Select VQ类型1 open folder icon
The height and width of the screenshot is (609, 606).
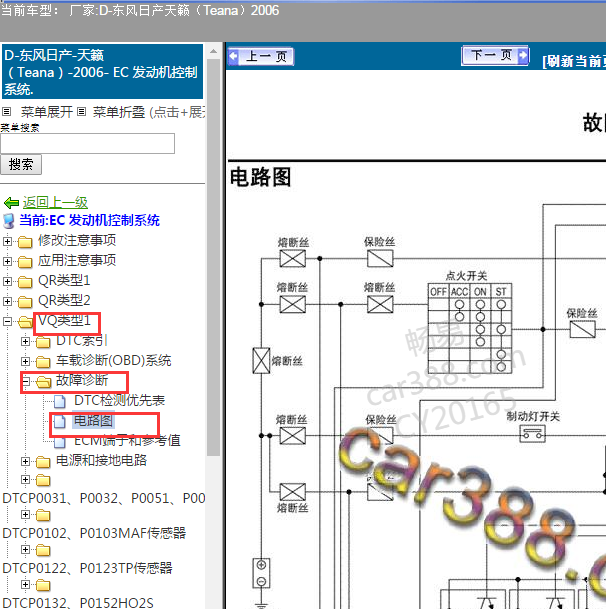[26, 322]
